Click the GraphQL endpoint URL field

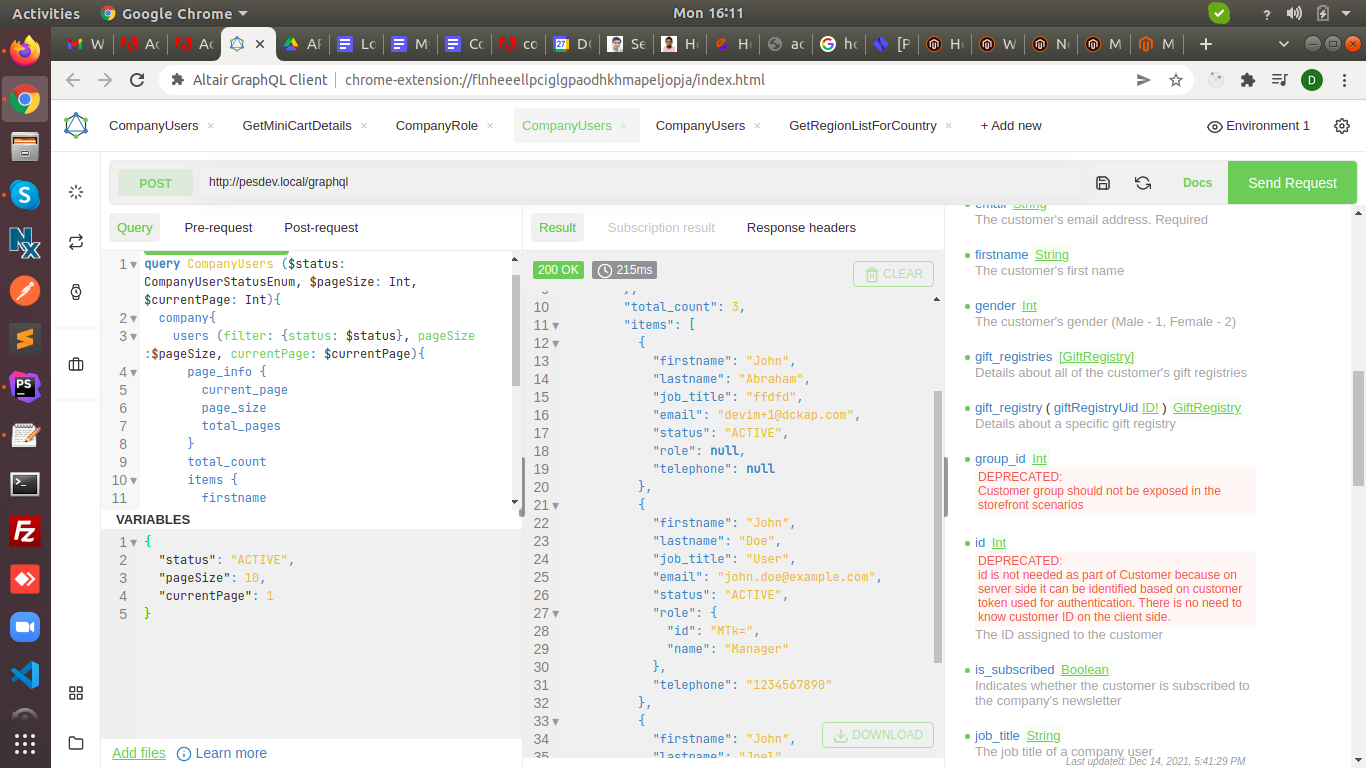[640, 183]
